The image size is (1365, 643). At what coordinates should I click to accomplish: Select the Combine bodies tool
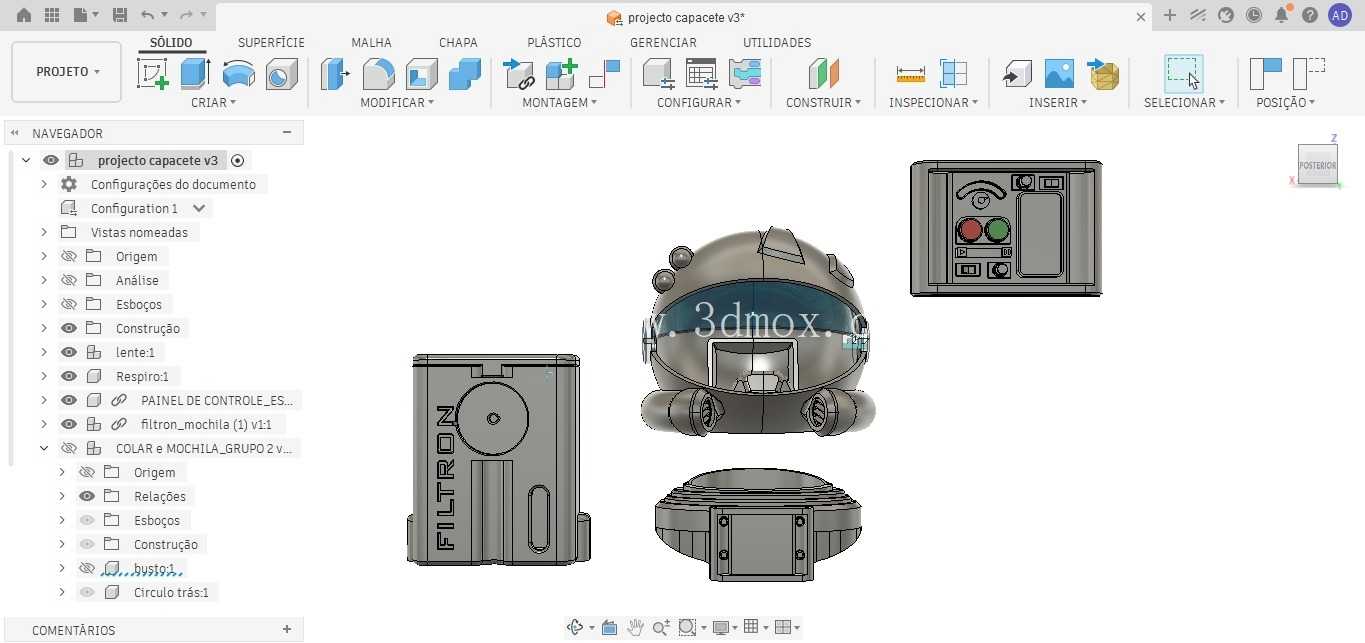tap(464, 74)
